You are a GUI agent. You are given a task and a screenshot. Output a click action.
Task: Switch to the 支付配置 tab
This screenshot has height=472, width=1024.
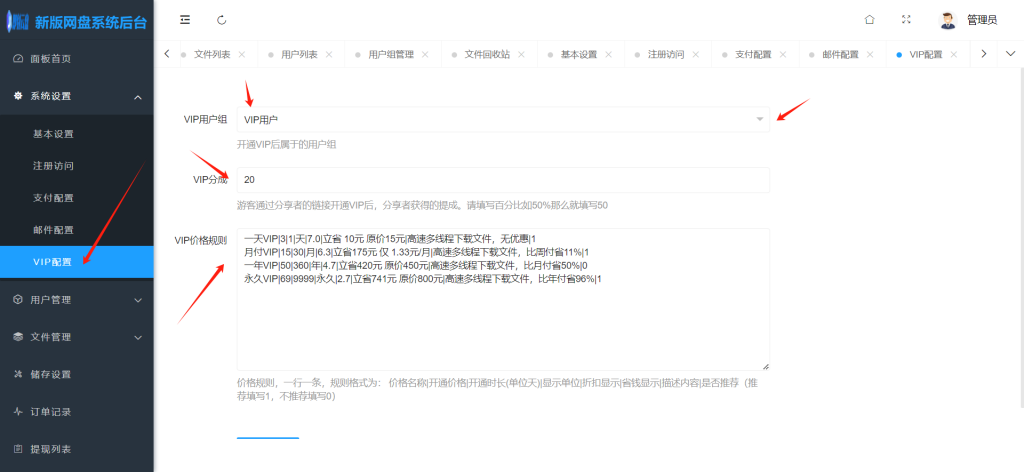click(753, 54)
